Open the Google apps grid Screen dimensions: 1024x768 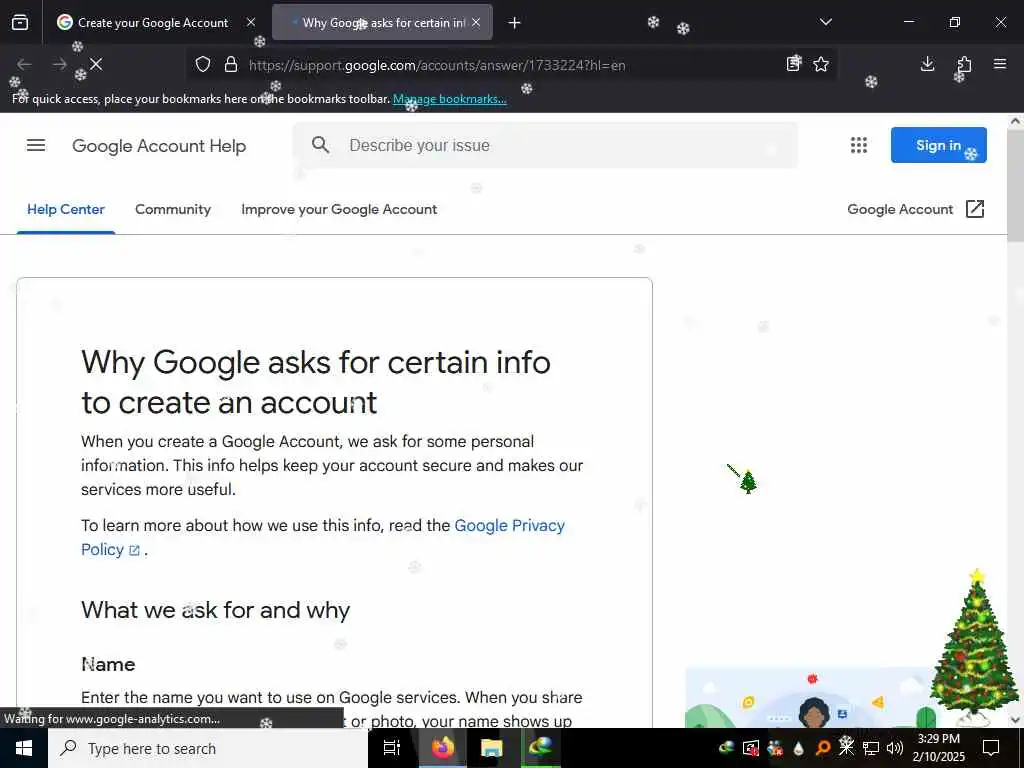[859, 145]
